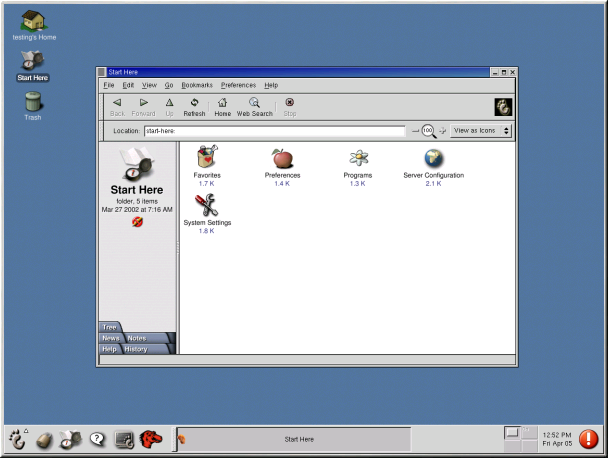Open the System Settings tools icon
The width and height of the screenshot is (608, 458).
click(x=207, y=205)
